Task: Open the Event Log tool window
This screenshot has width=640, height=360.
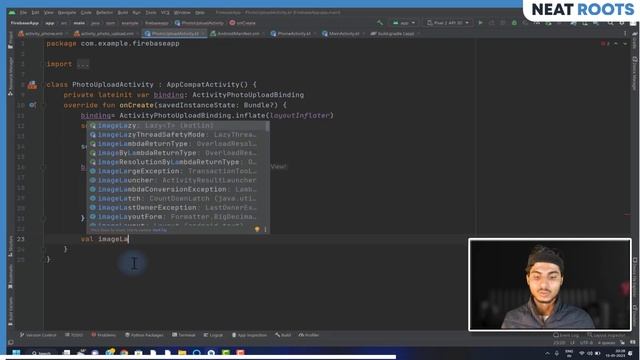Action: (x=566, y=335)
